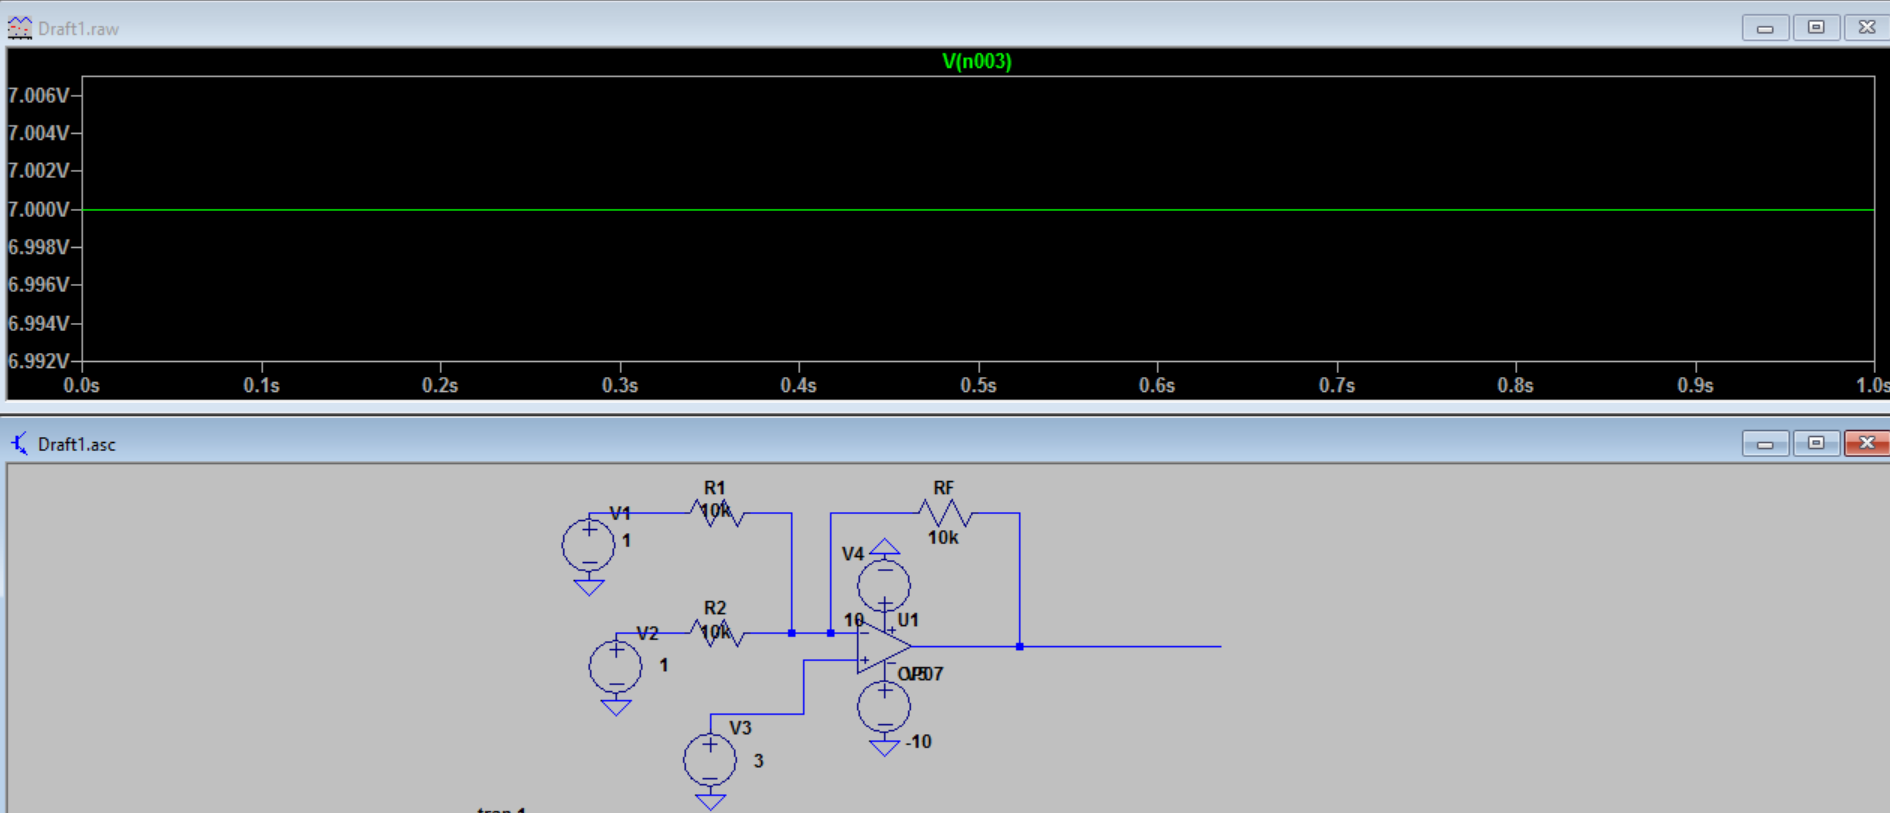Click the 7.002V vertical axis label

pos(39,170)
